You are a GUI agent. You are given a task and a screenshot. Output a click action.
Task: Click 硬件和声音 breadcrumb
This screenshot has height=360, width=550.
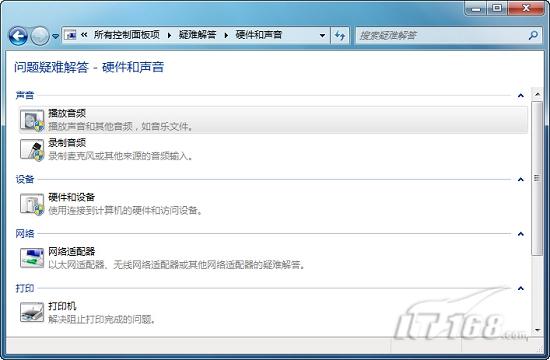(x=259, y=35)
